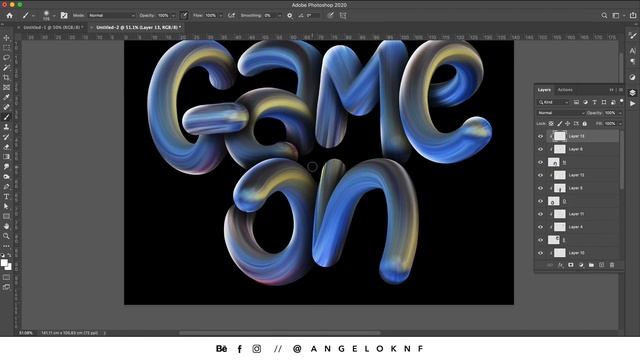The width and height of the screenshot is (640, 360).
Task: Open the Layers panel flyout menu
Action: 621,90
